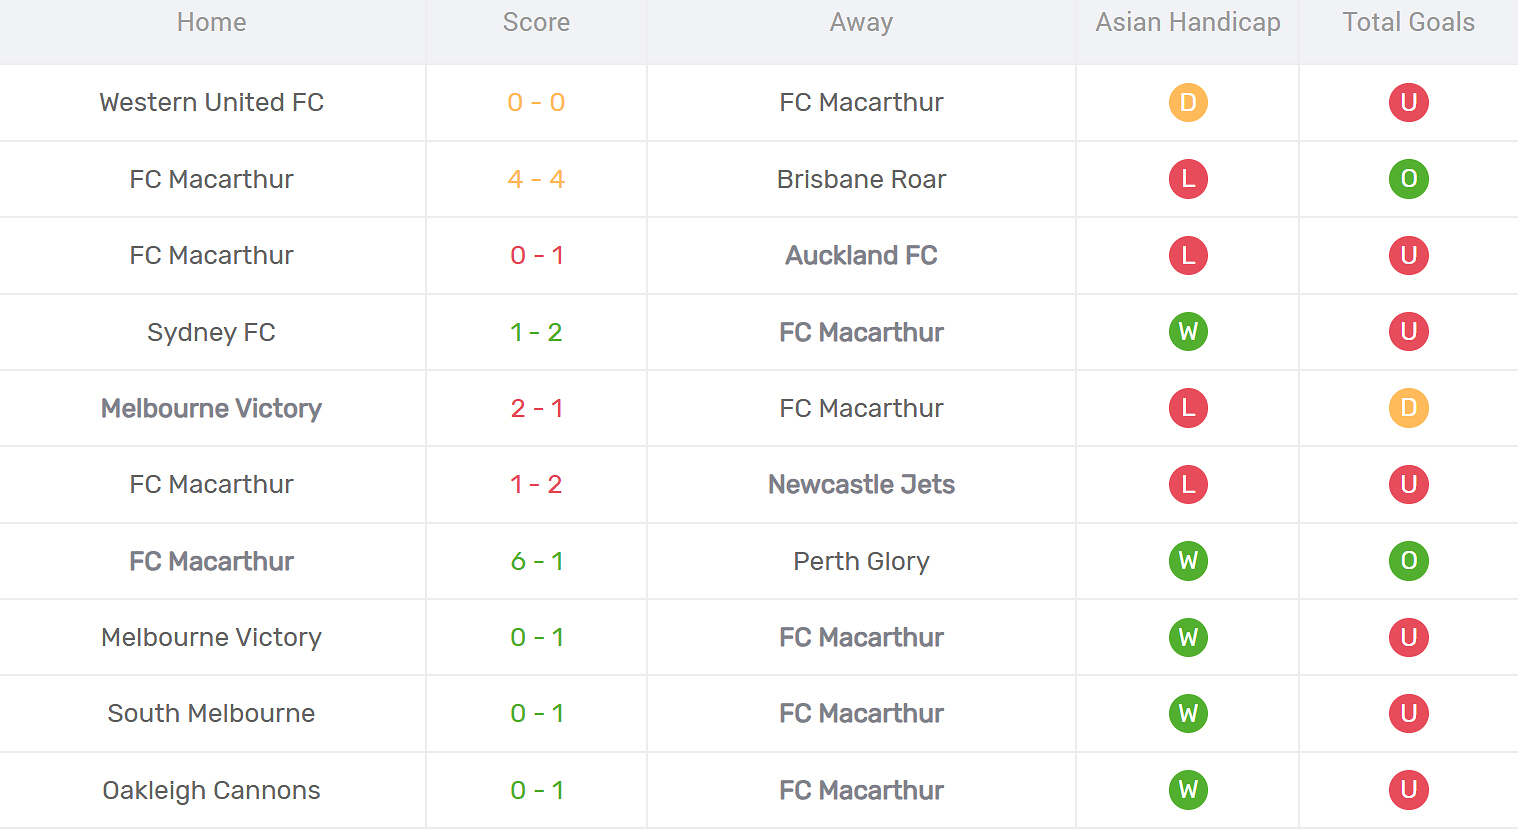The width and height of the screenshot is (1521, 835).
Task: Open Oakleigh Cannons home team link
Action: click(211, 790)
